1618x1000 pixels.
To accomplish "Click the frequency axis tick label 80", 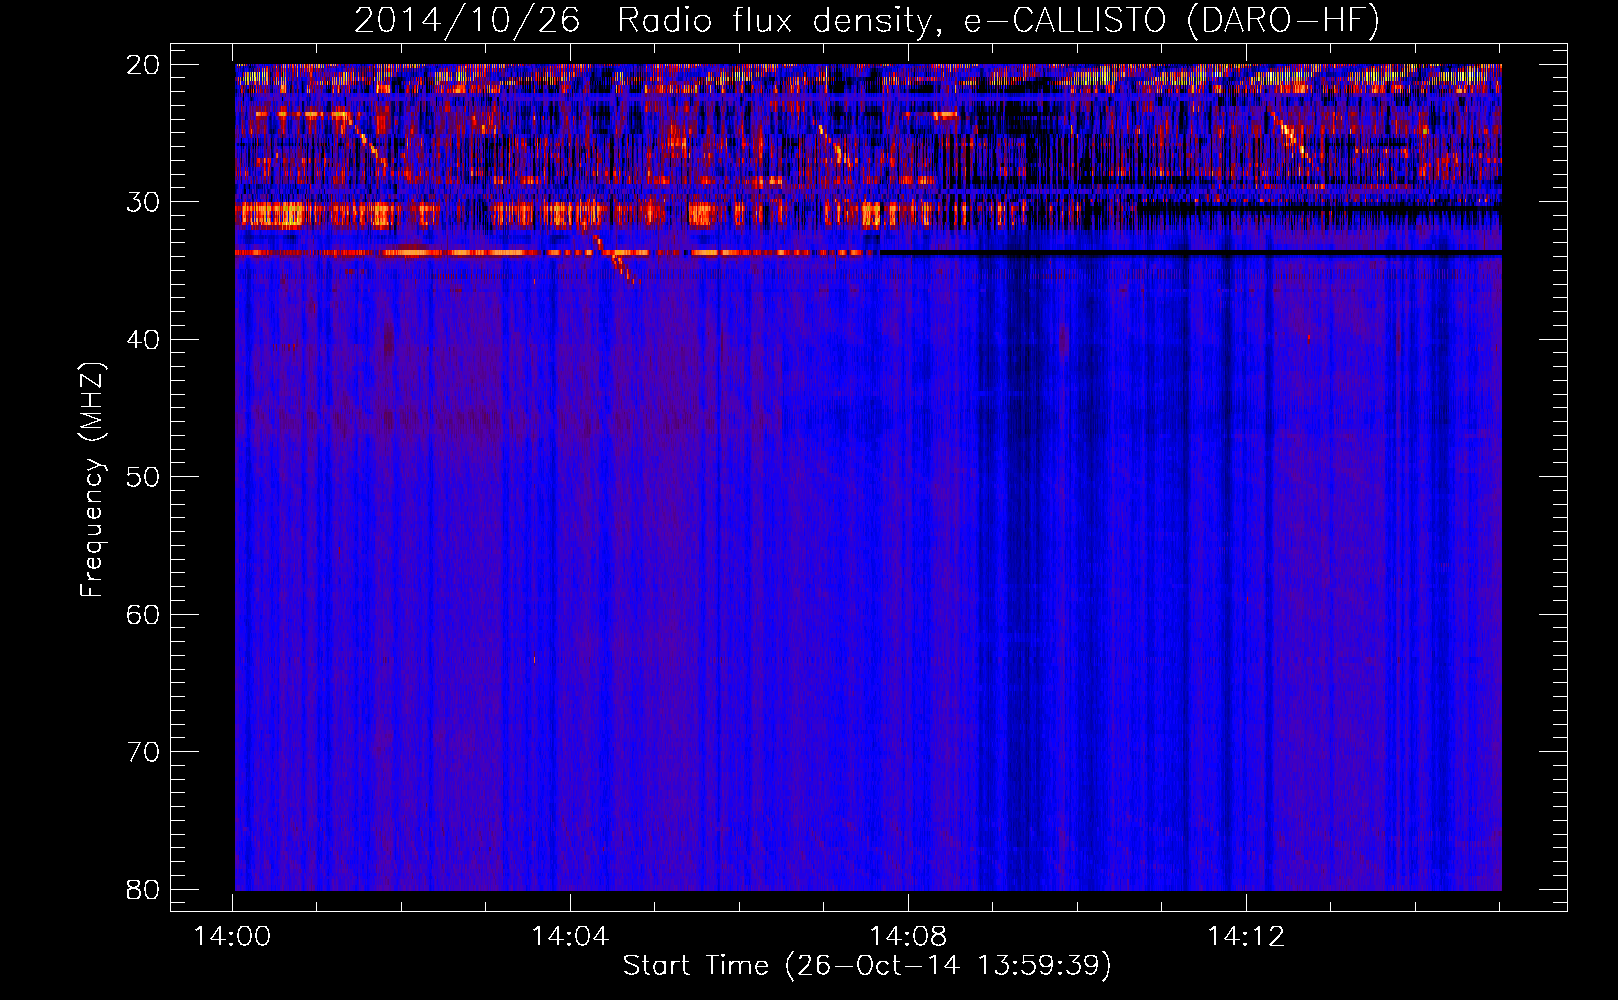I will pos(143,889).
